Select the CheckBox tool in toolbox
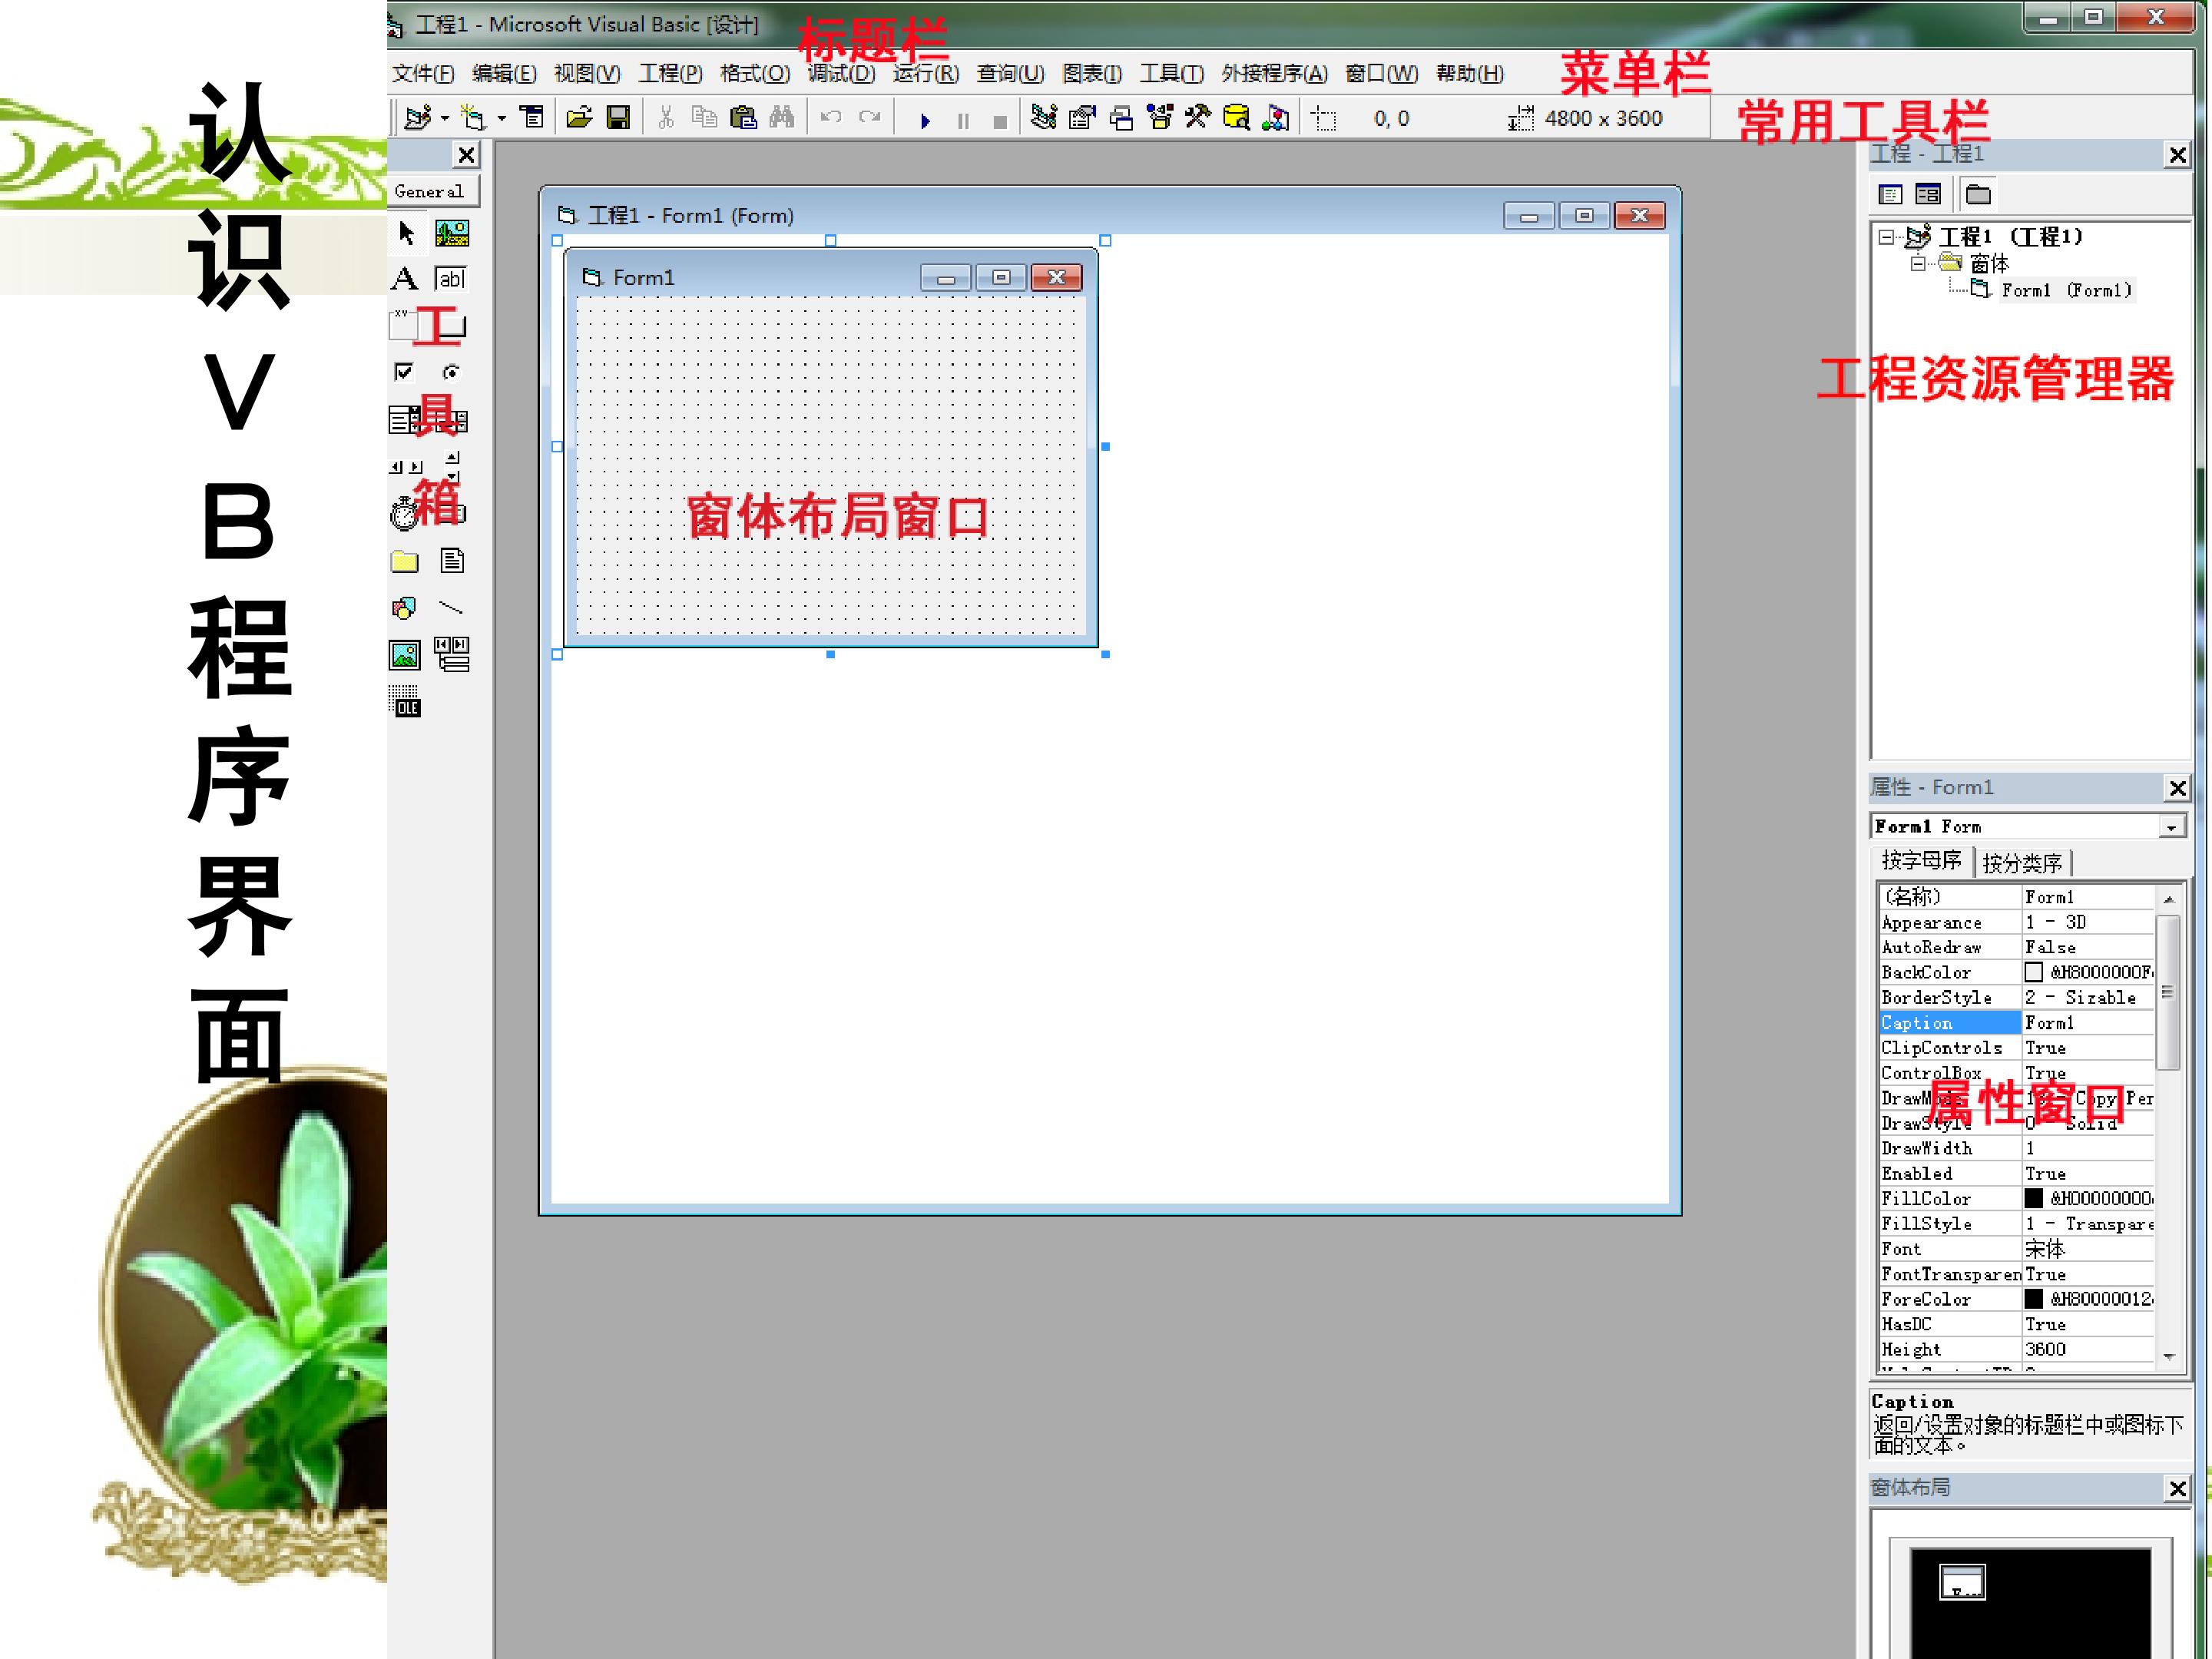Viewport: 2212px width, 1659px height. click(x=404, y=373)
